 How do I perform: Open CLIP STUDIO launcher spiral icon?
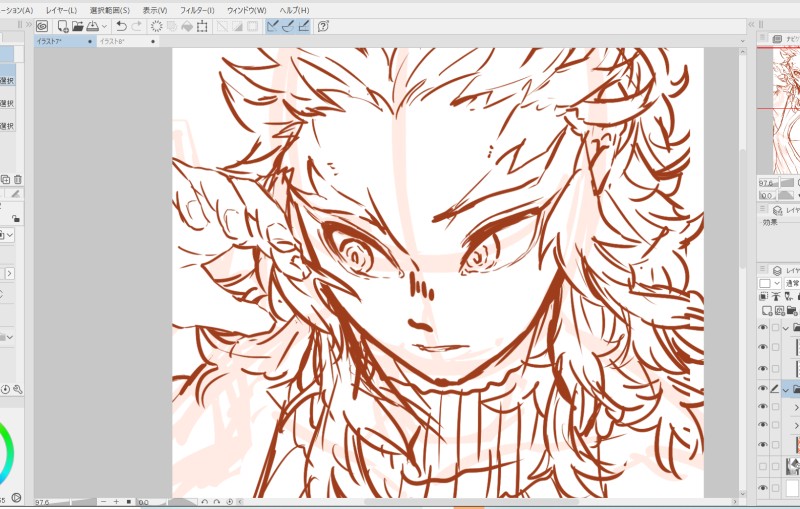(42, 26)
